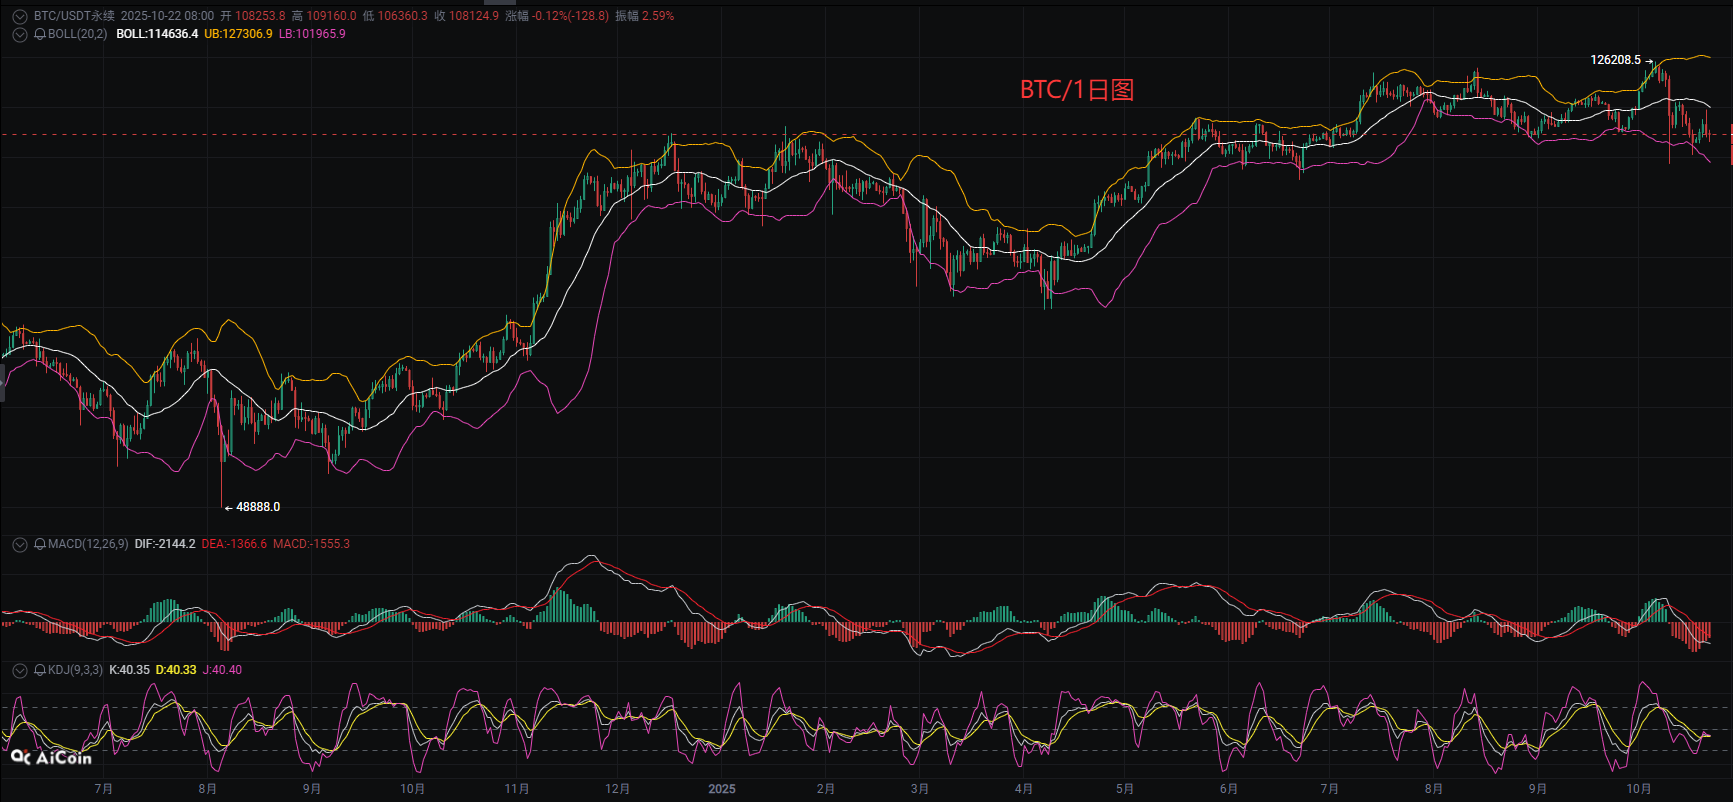
Task: Click the 11月 label on time axis
Action: 517,789
